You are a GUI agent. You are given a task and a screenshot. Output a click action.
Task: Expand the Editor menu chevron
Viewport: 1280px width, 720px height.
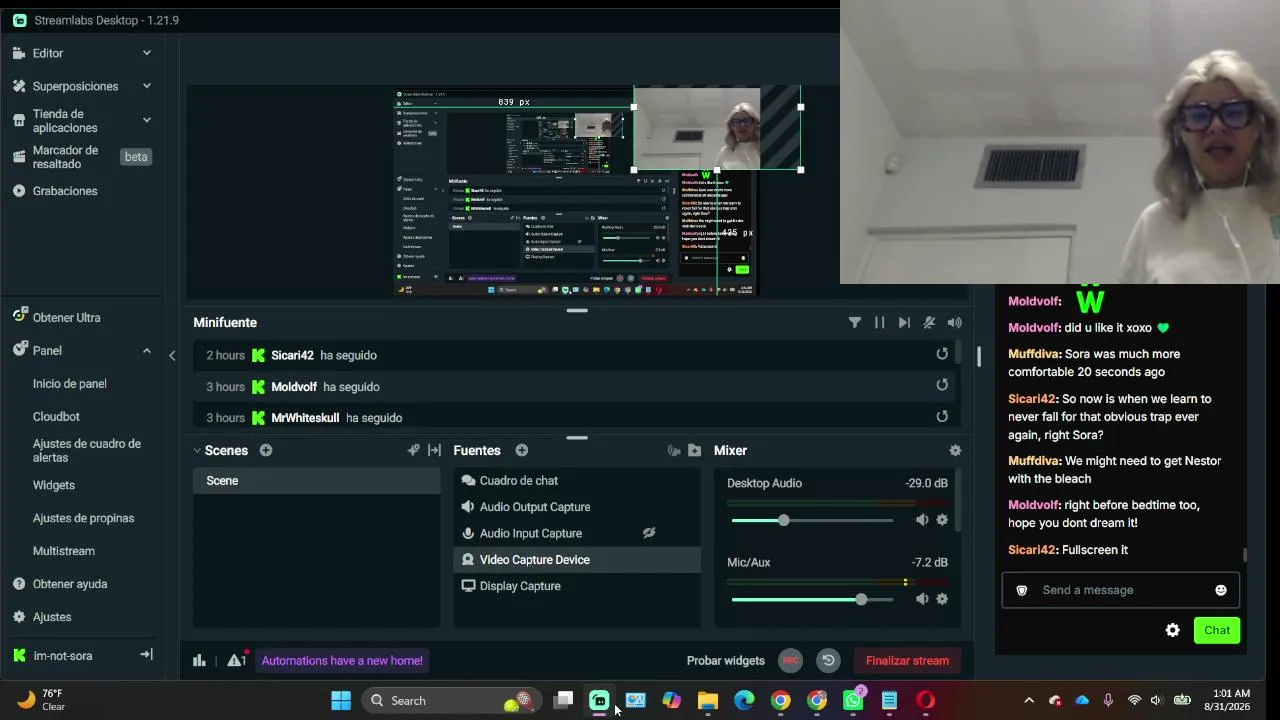[x=147, y=53]
